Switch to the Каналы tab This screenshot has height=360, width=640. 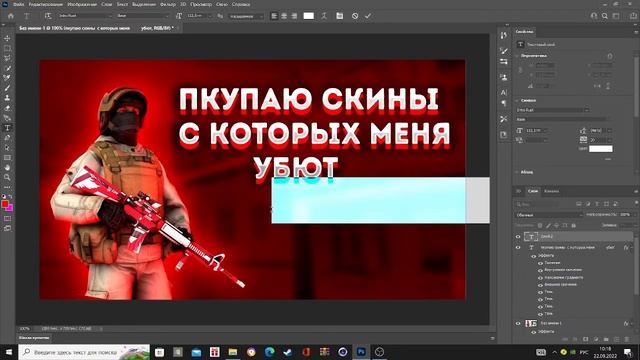pos(551,191)
